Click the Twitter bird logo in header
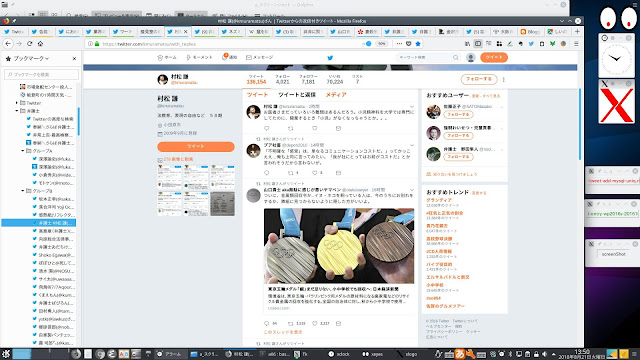The width and height of the screenshot is (640, 360). (x=330, y=58)
